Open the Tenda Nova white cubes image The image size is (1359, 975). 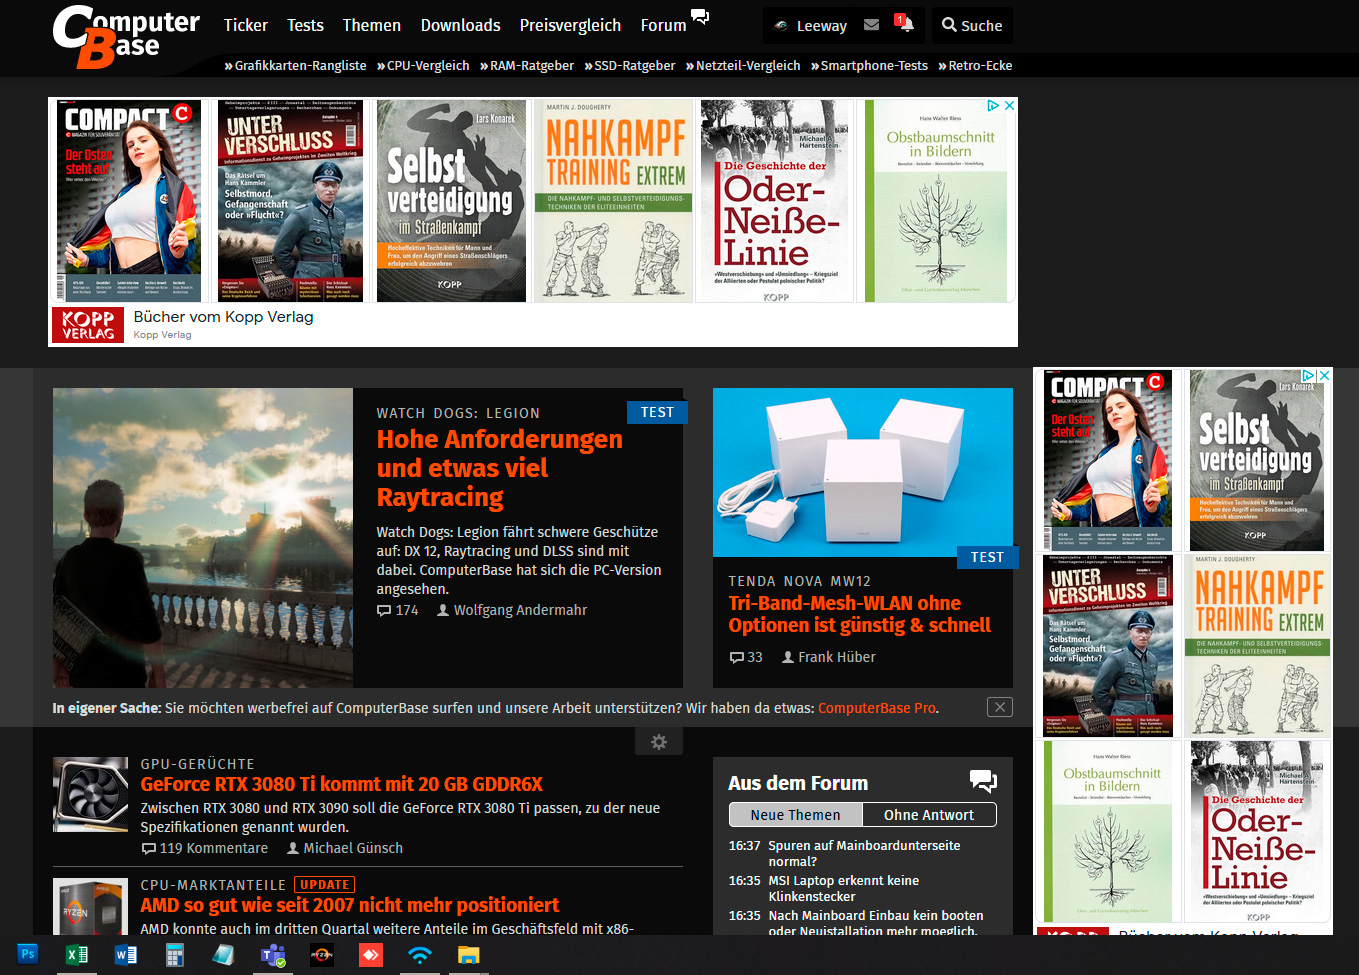click(x=863, y=472)
